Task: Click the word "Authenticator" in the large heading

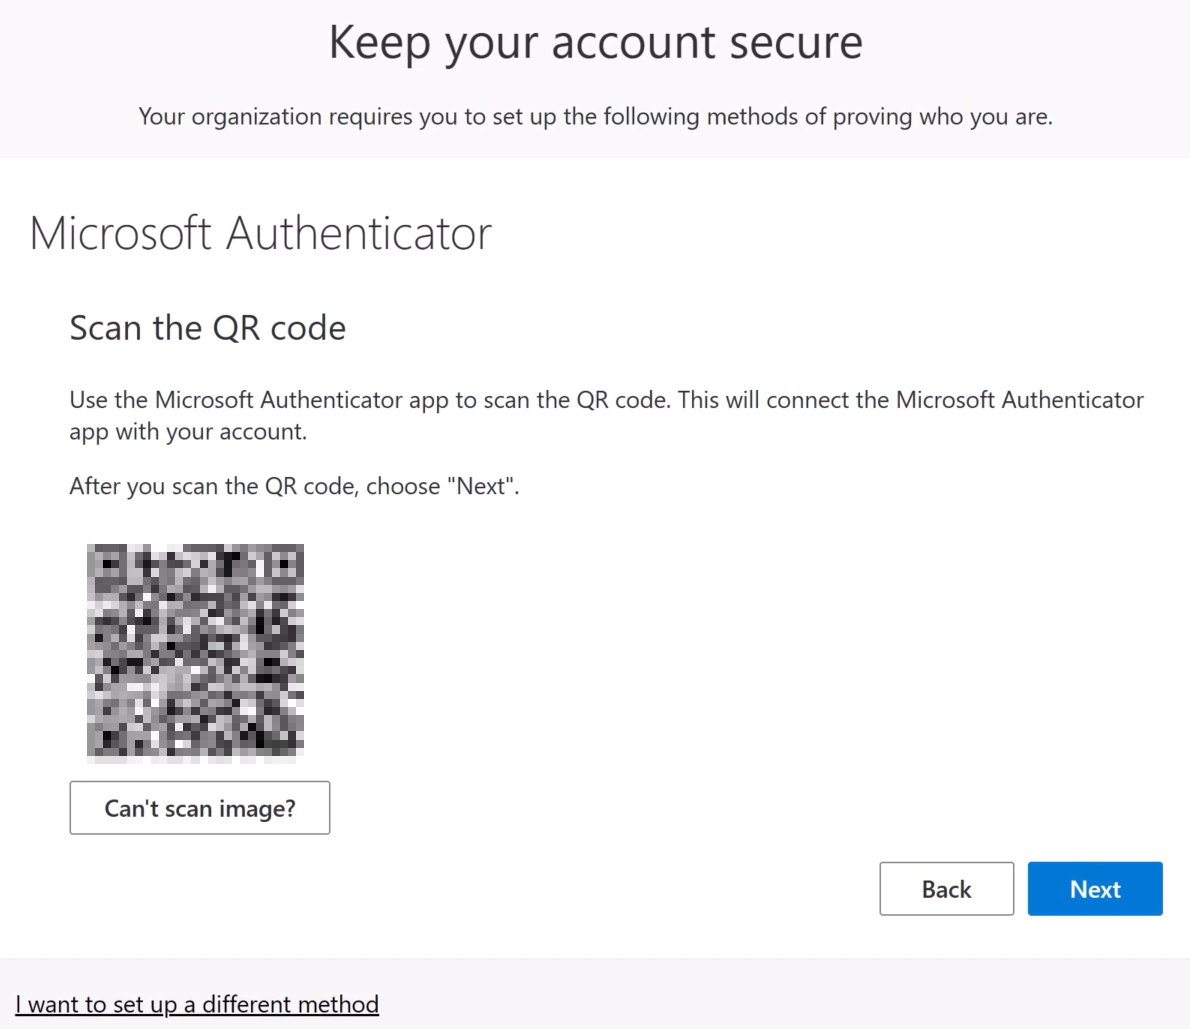Action: (x=359, y=233)
